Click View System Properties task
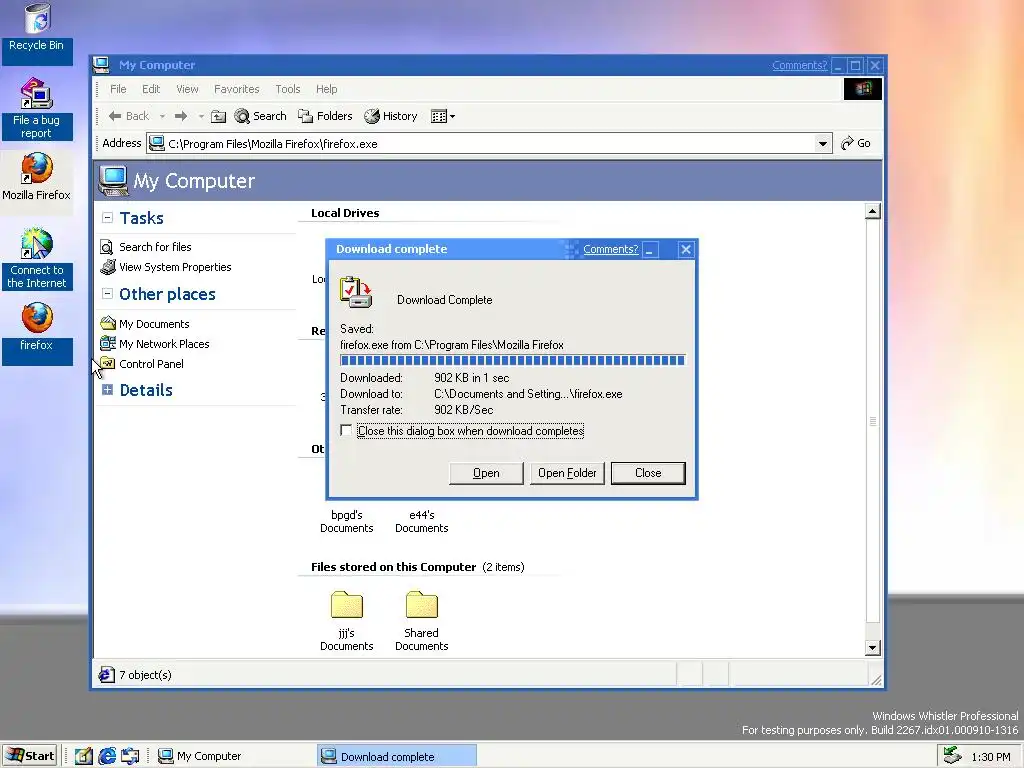The width and height of the screenshot is (1024, 768). click(175, 267)
